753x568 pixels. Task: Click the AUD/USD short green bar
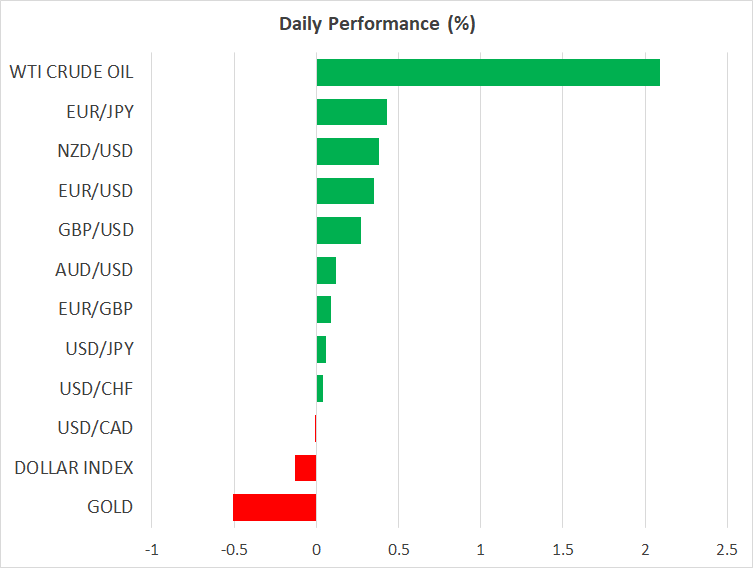pos(326,270)
